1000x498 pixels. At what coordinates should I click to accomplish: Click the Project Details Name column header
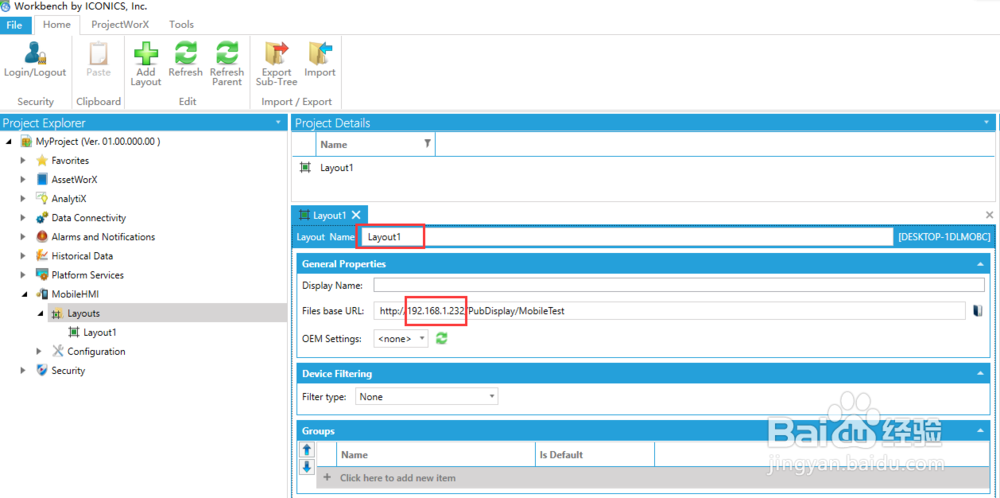click(x=376, y=145)
